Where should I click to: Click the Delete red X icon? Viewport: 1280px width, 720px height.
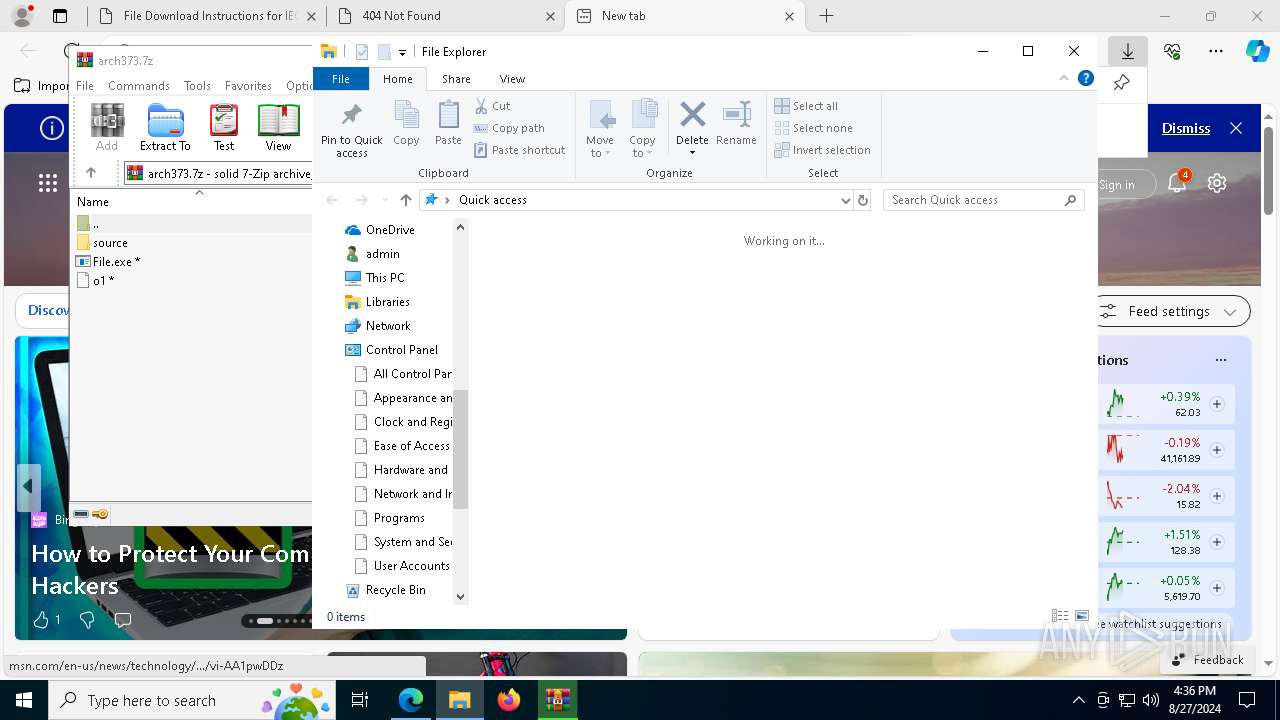coord(692,114)
